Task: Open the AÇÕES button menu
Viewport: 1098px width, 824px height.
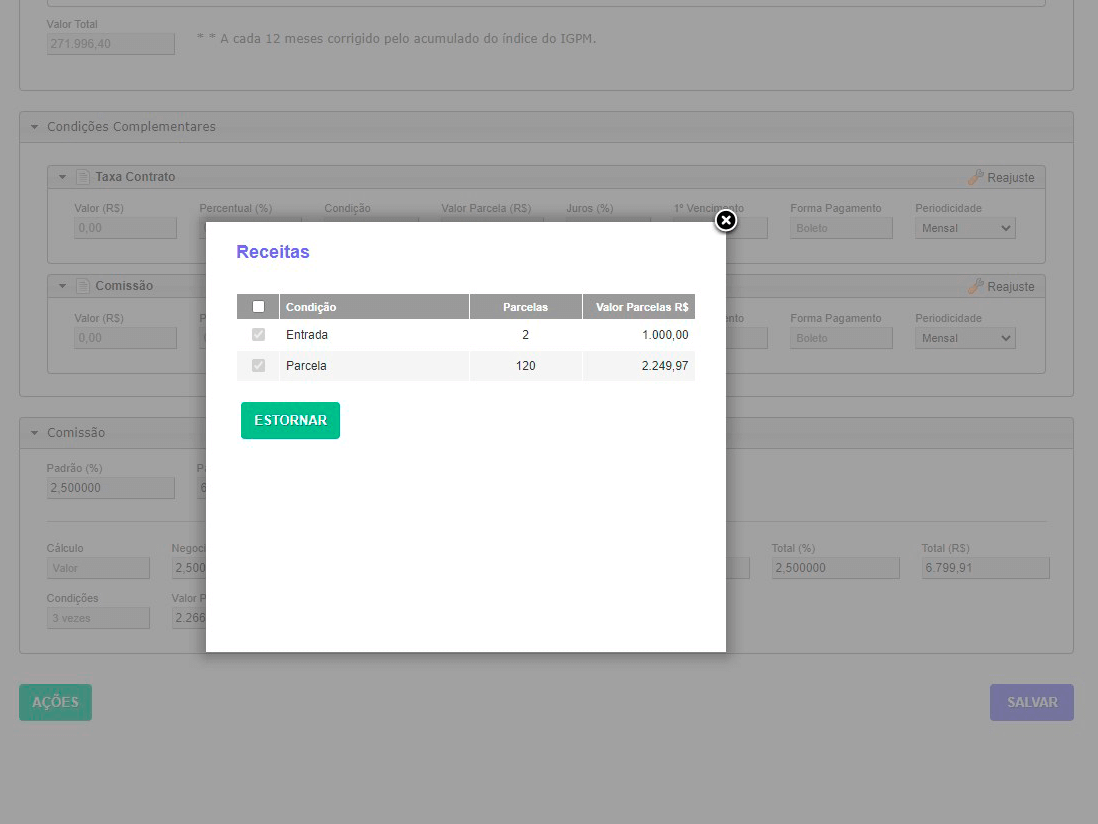Action: [x=55, y=702]
